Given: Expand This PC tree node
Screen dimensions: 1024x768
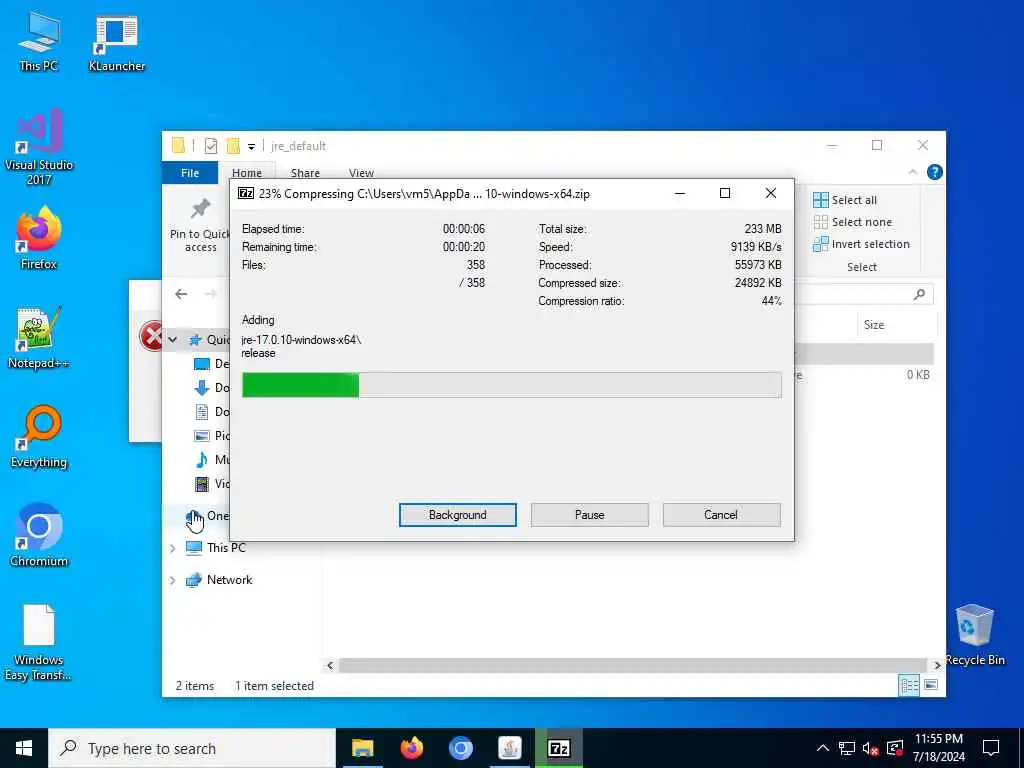Looking at the screenshot, I should (x=173, y=548).
